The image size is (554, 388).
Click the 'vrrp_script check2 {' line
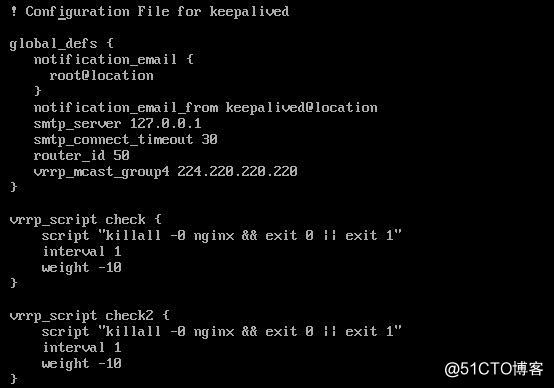pos(90,316)
